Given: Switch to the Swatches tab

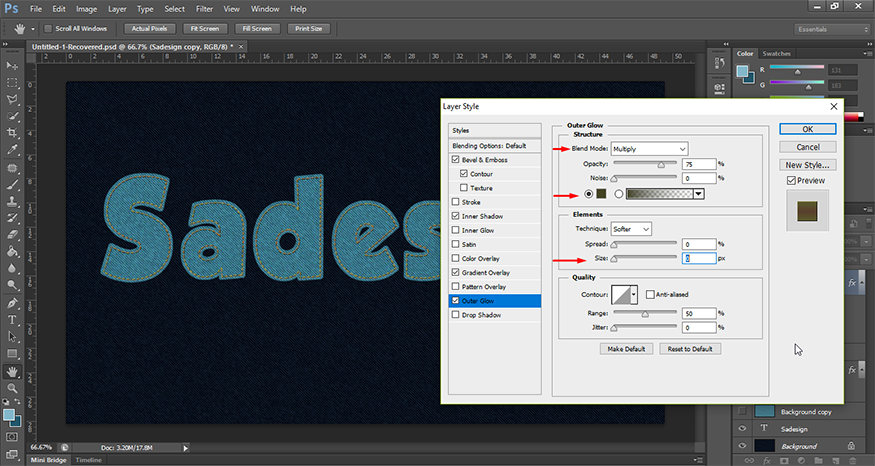Looking at the screenshot, I should click(x=776, y=54).
